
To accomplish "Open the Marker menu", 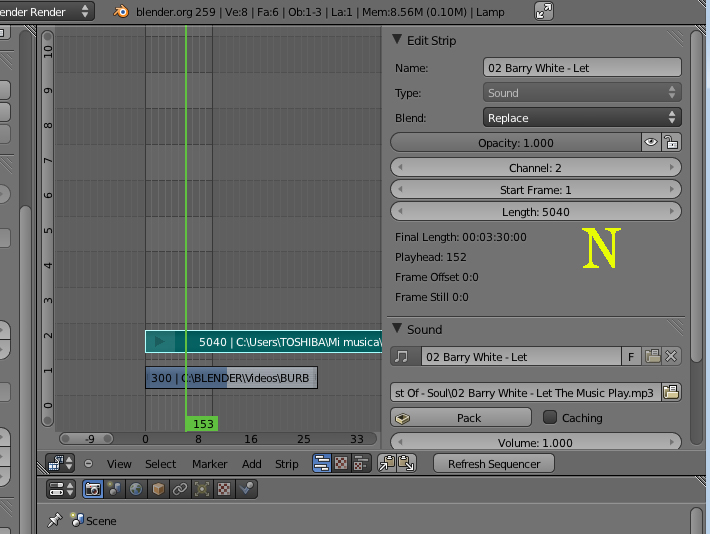I will click(x=210, y=464).
